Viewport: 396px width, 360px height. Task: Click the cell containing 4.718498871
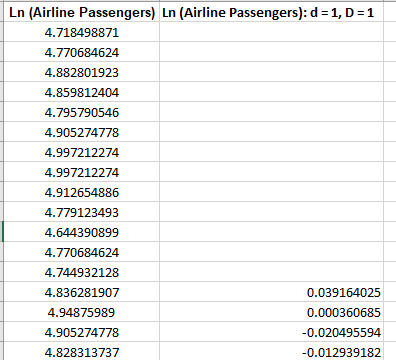(x=82, y=32)
